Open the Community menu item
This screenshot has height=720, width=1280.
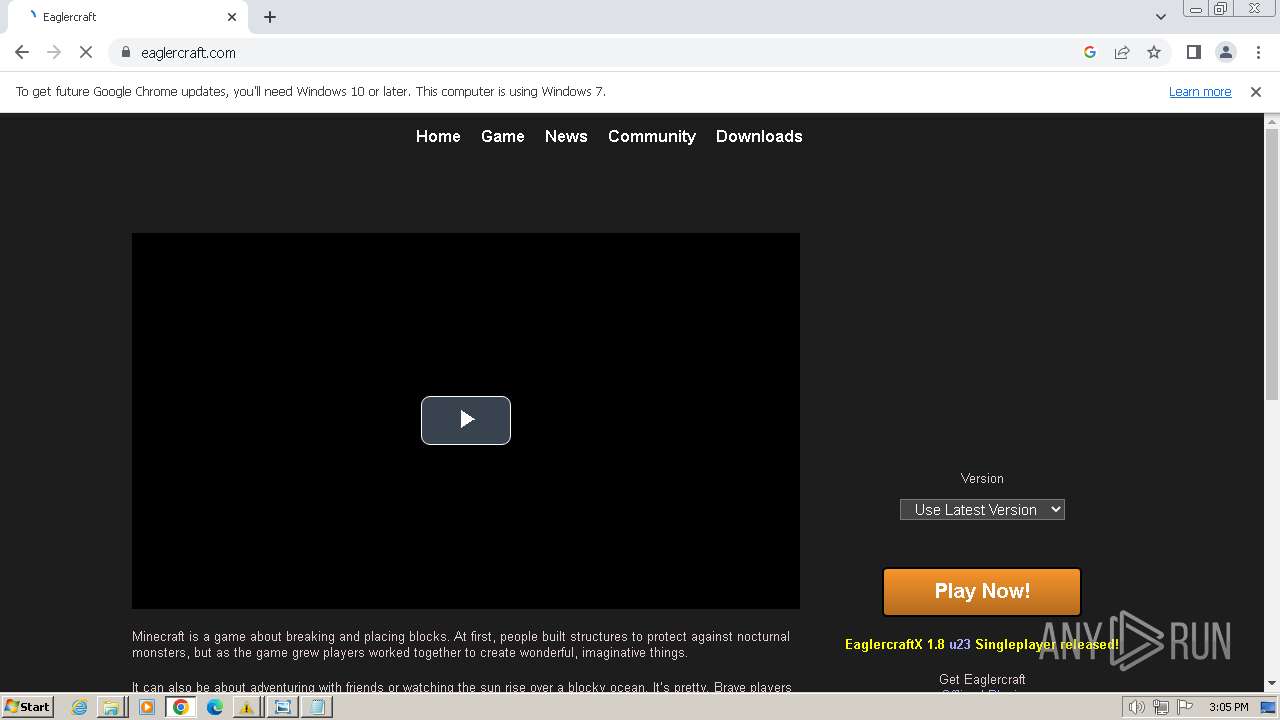[x=652, y=136]
